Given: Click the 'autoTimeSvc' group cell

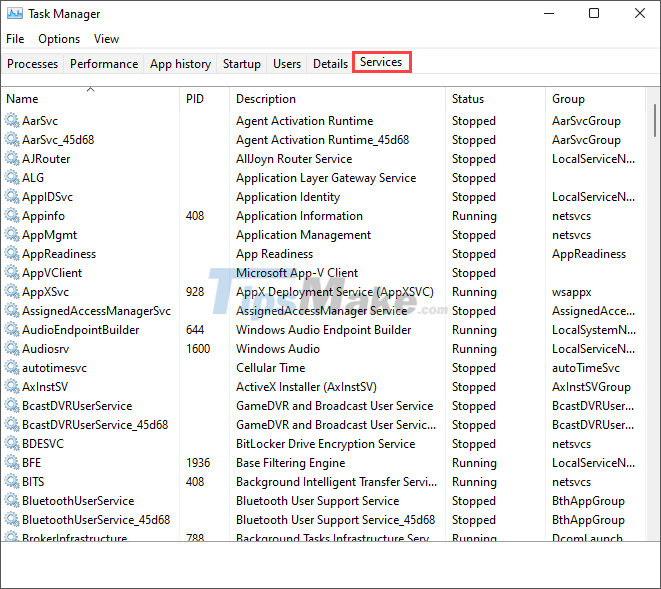Looking at the screenshot, I should 586,367.
